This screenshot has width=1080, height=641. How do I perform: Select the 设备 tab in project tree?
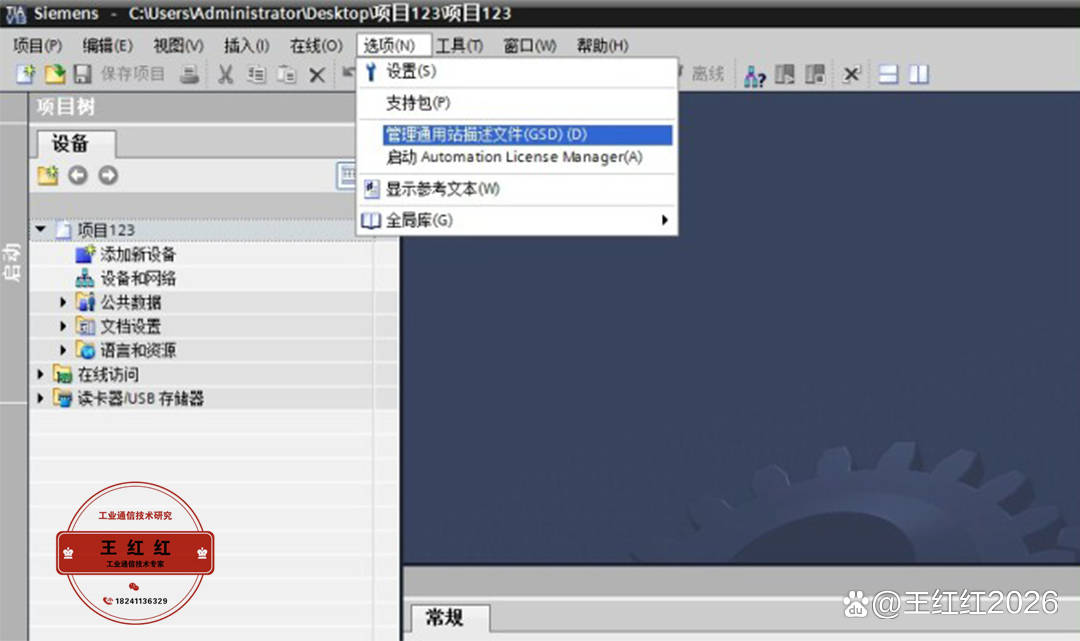75,144
